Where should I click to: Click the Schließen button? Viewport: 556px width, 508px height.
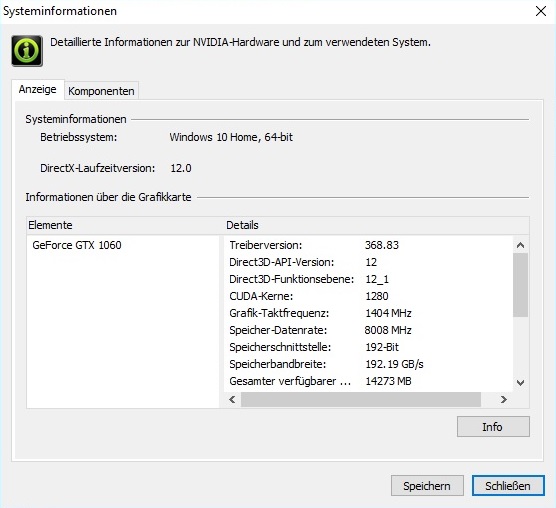tap(508, 485)
